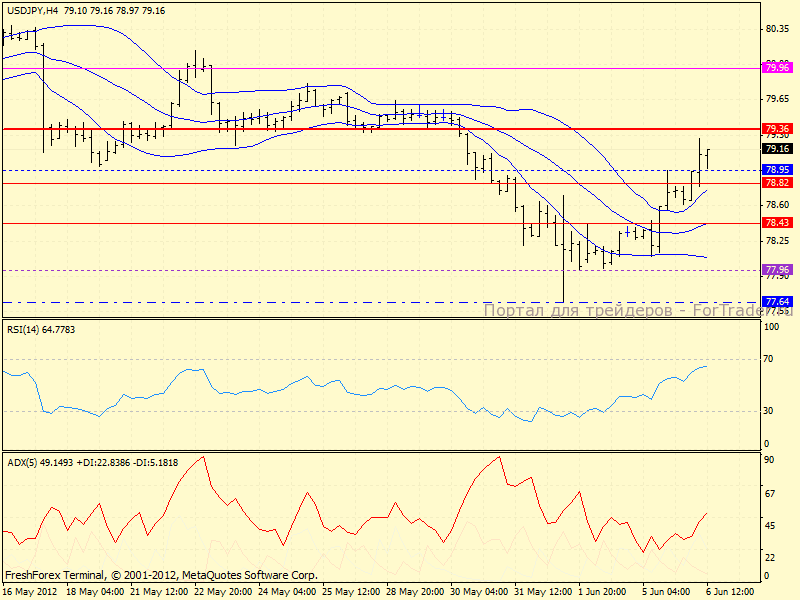Click the 6 Jun 12:00 time label
Viewport: 800px width, 600px height.
tap(730, 592)
